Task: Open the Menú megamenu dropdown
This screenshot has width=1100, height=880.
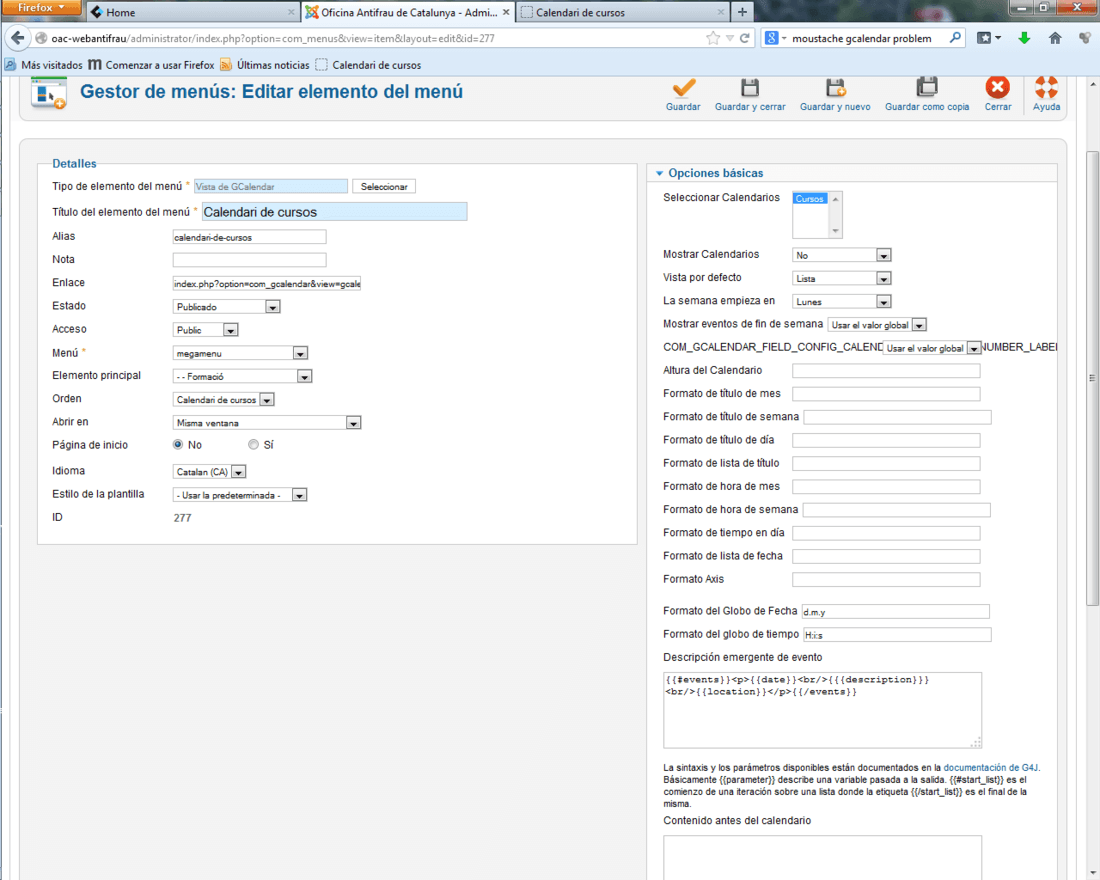Action: click(240, 353)
